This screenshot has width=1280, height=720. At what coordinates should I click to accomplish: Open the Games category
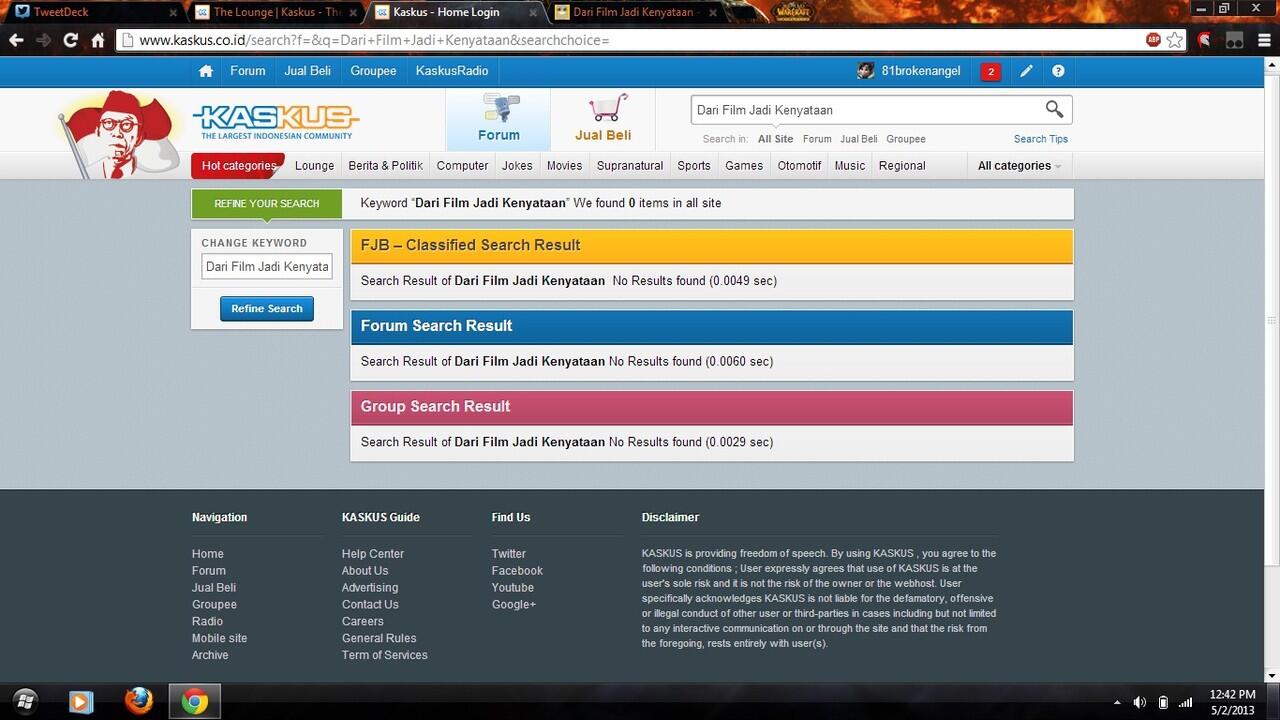click(744, 166)
